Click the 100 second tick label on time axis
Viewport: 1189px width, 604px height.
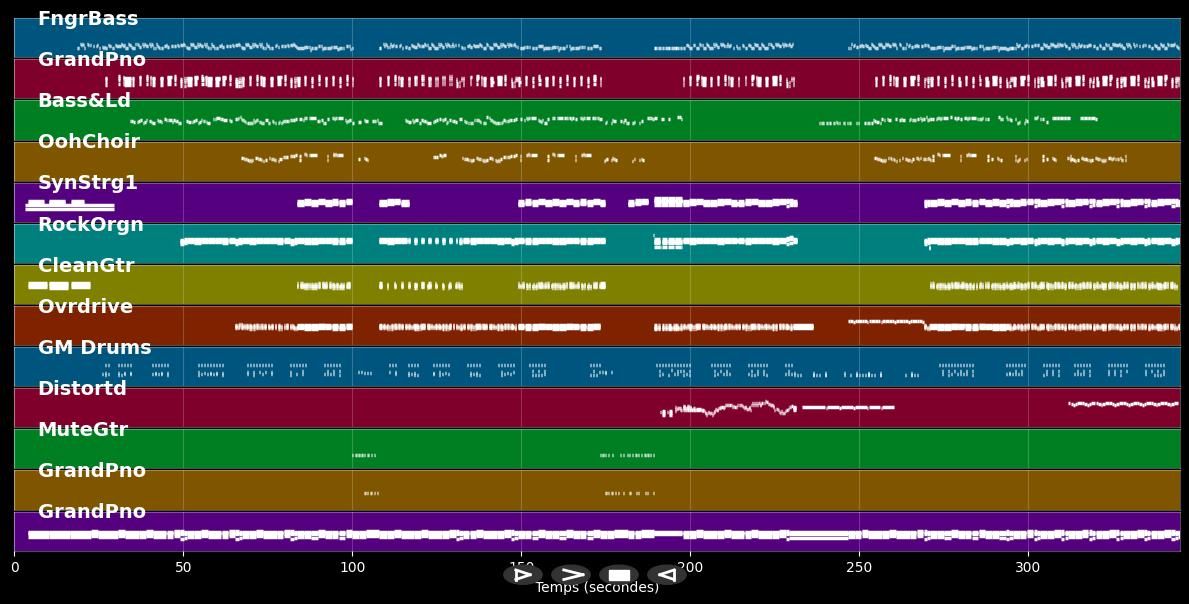tap(352, 568)
